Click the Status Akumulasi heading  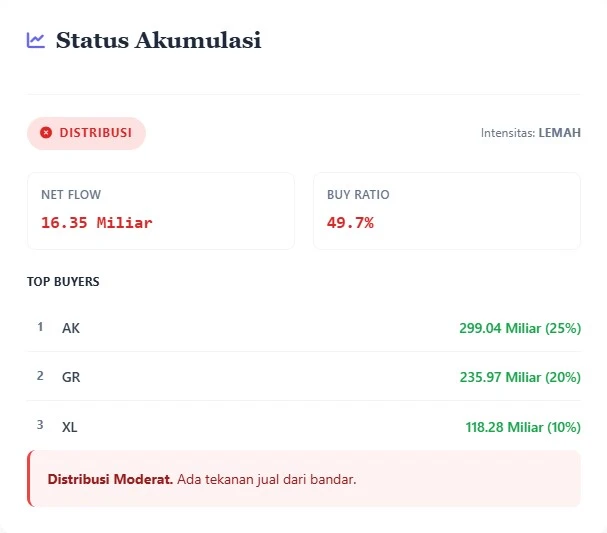tap(158, 40)
